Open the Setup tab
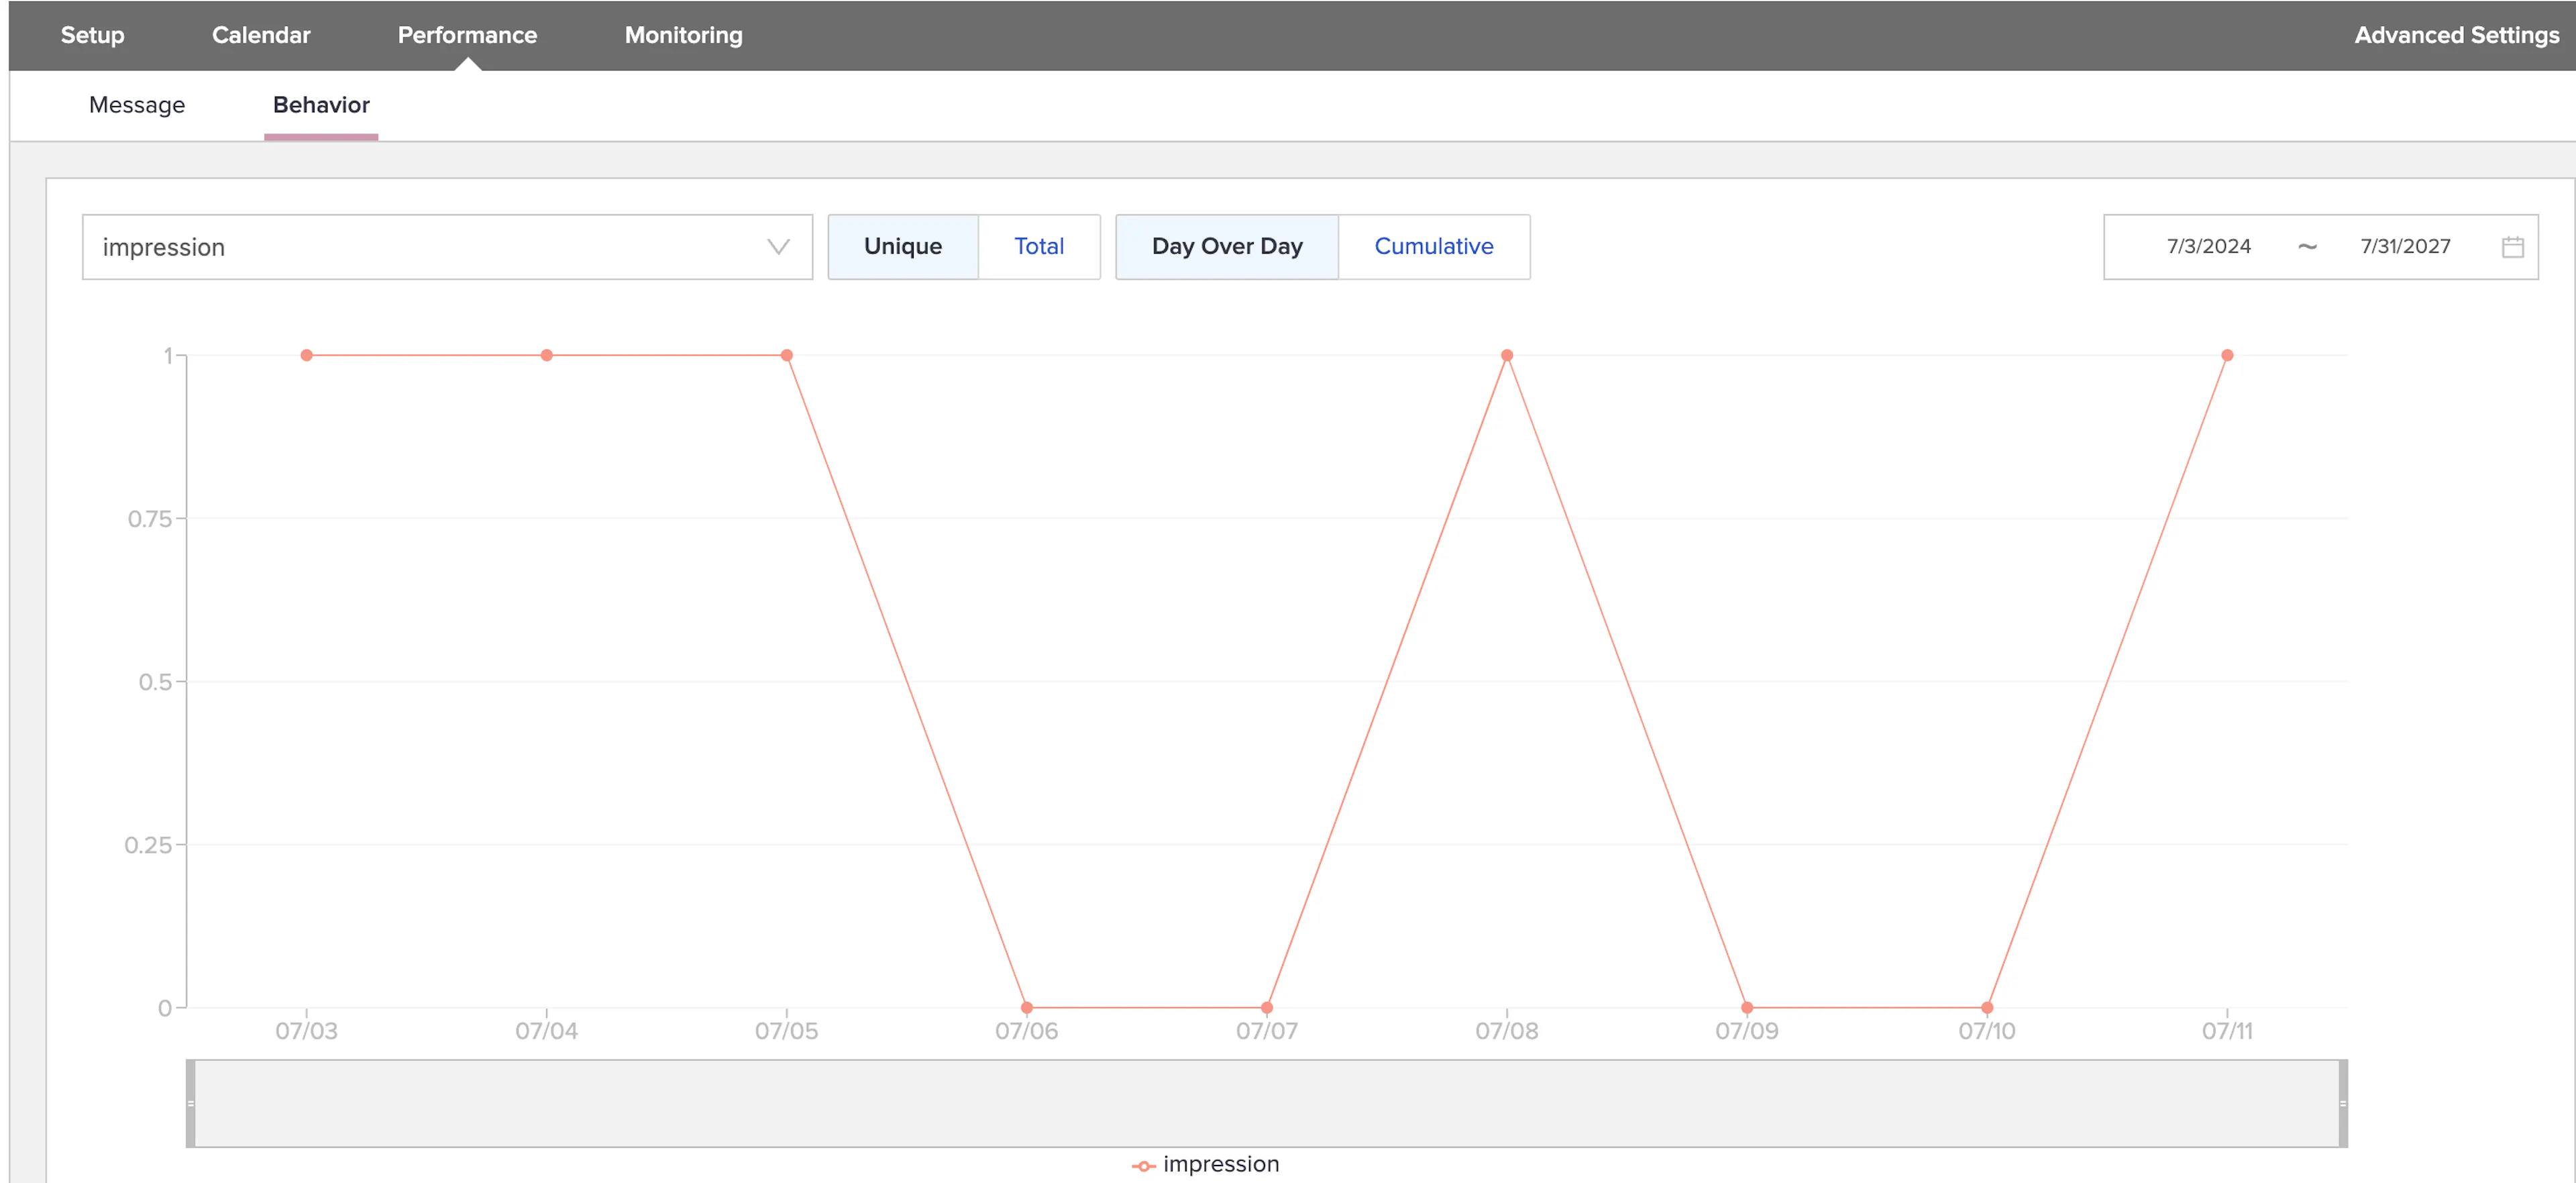 pos(92,35)
